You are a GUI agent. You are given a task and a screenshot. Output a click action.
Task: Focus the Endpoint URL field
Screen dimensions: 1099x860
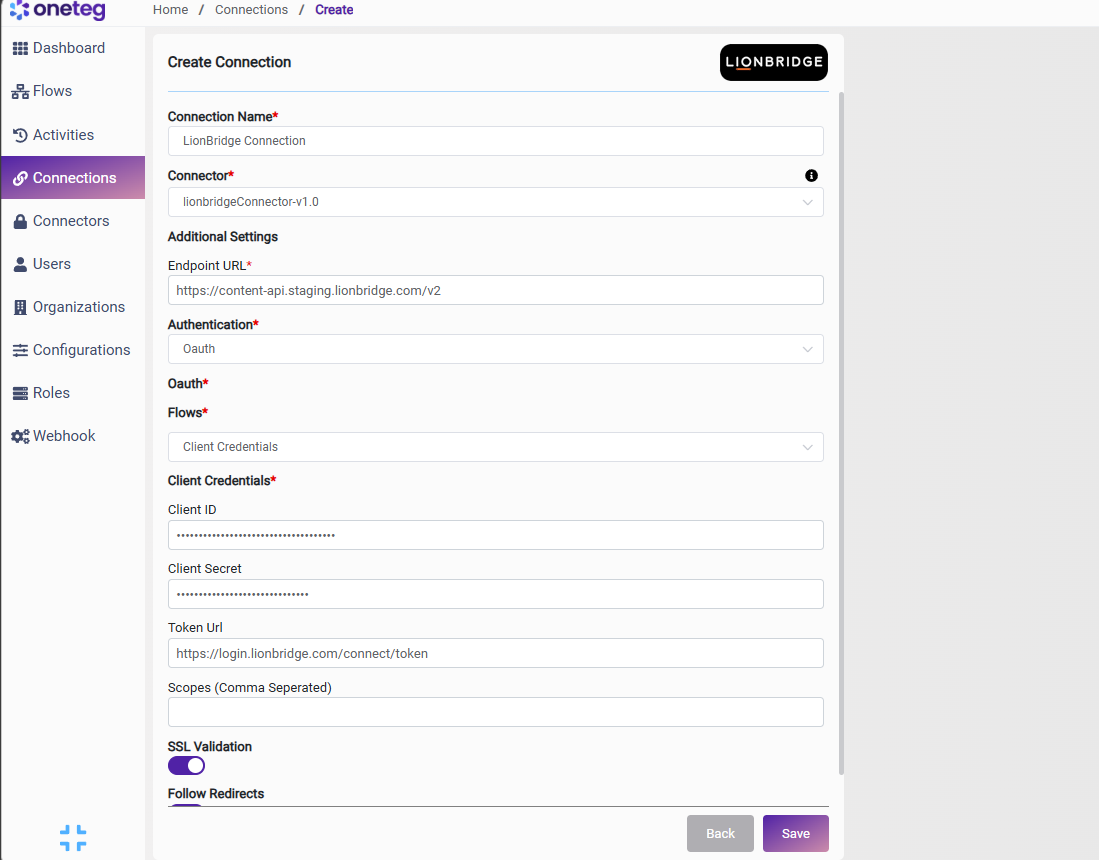(x=496, y=290)
